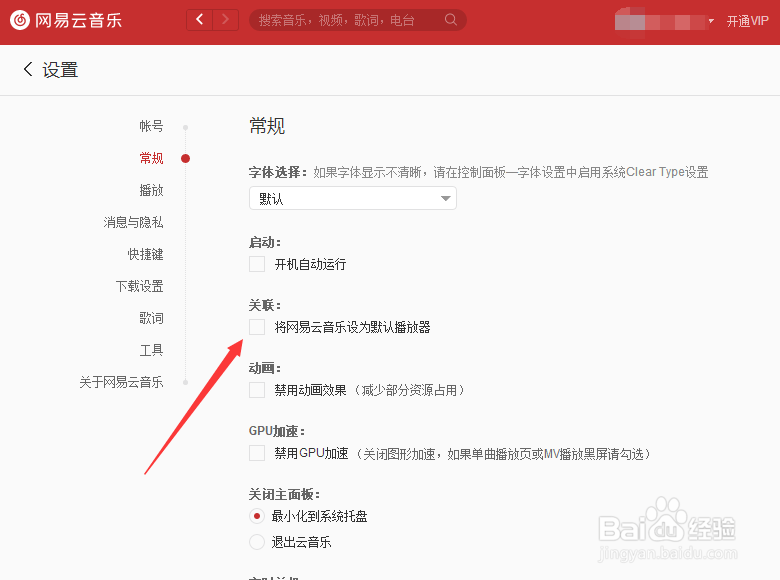780x580 pixels.
Task: Go to the 快捷键 section
Action: pyautogui.click(x=145, y=254)
